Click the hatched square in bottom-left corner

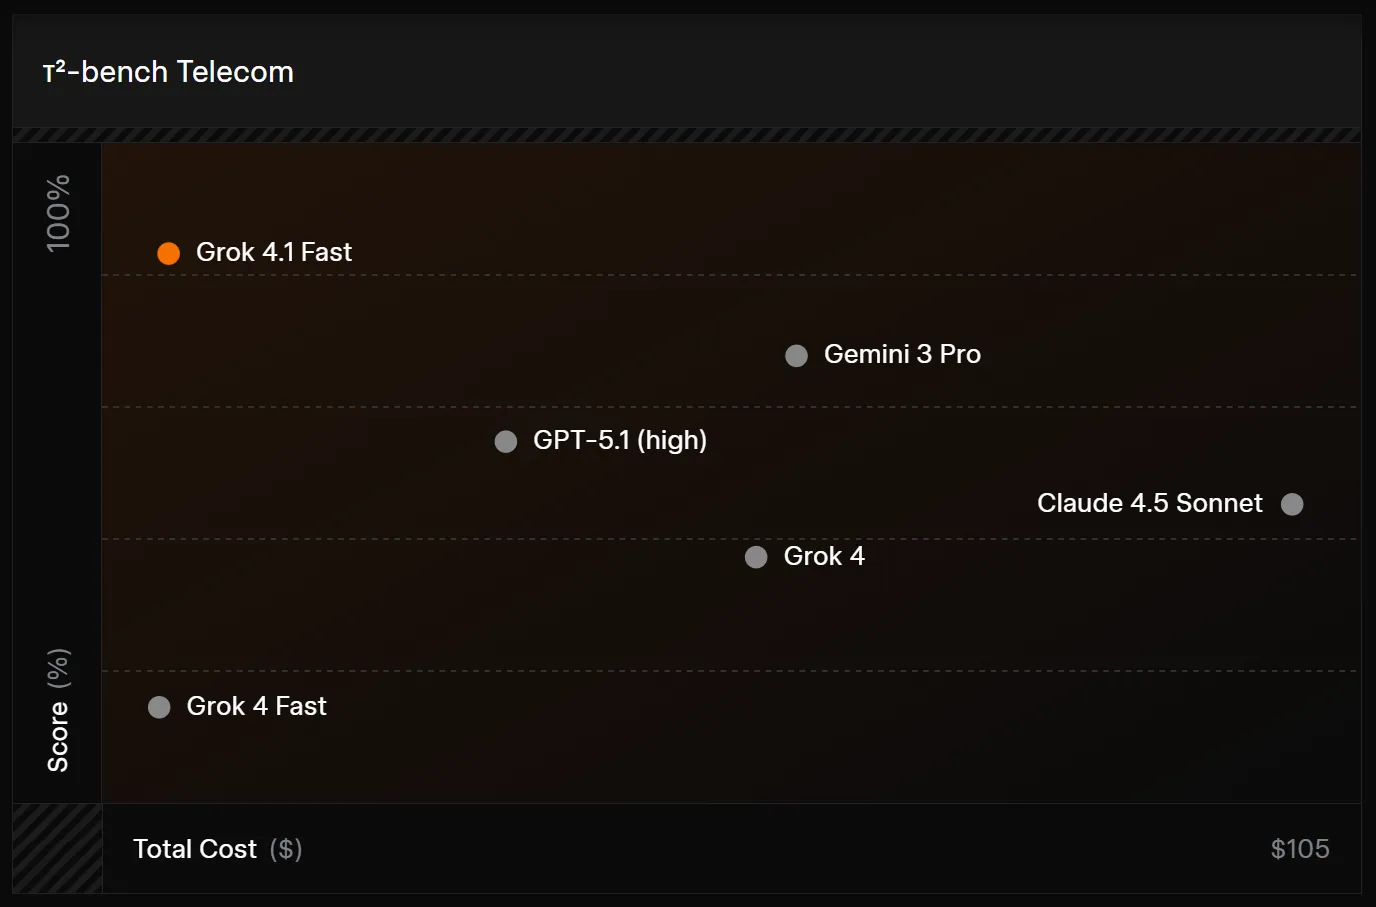(x=57, y=848)
